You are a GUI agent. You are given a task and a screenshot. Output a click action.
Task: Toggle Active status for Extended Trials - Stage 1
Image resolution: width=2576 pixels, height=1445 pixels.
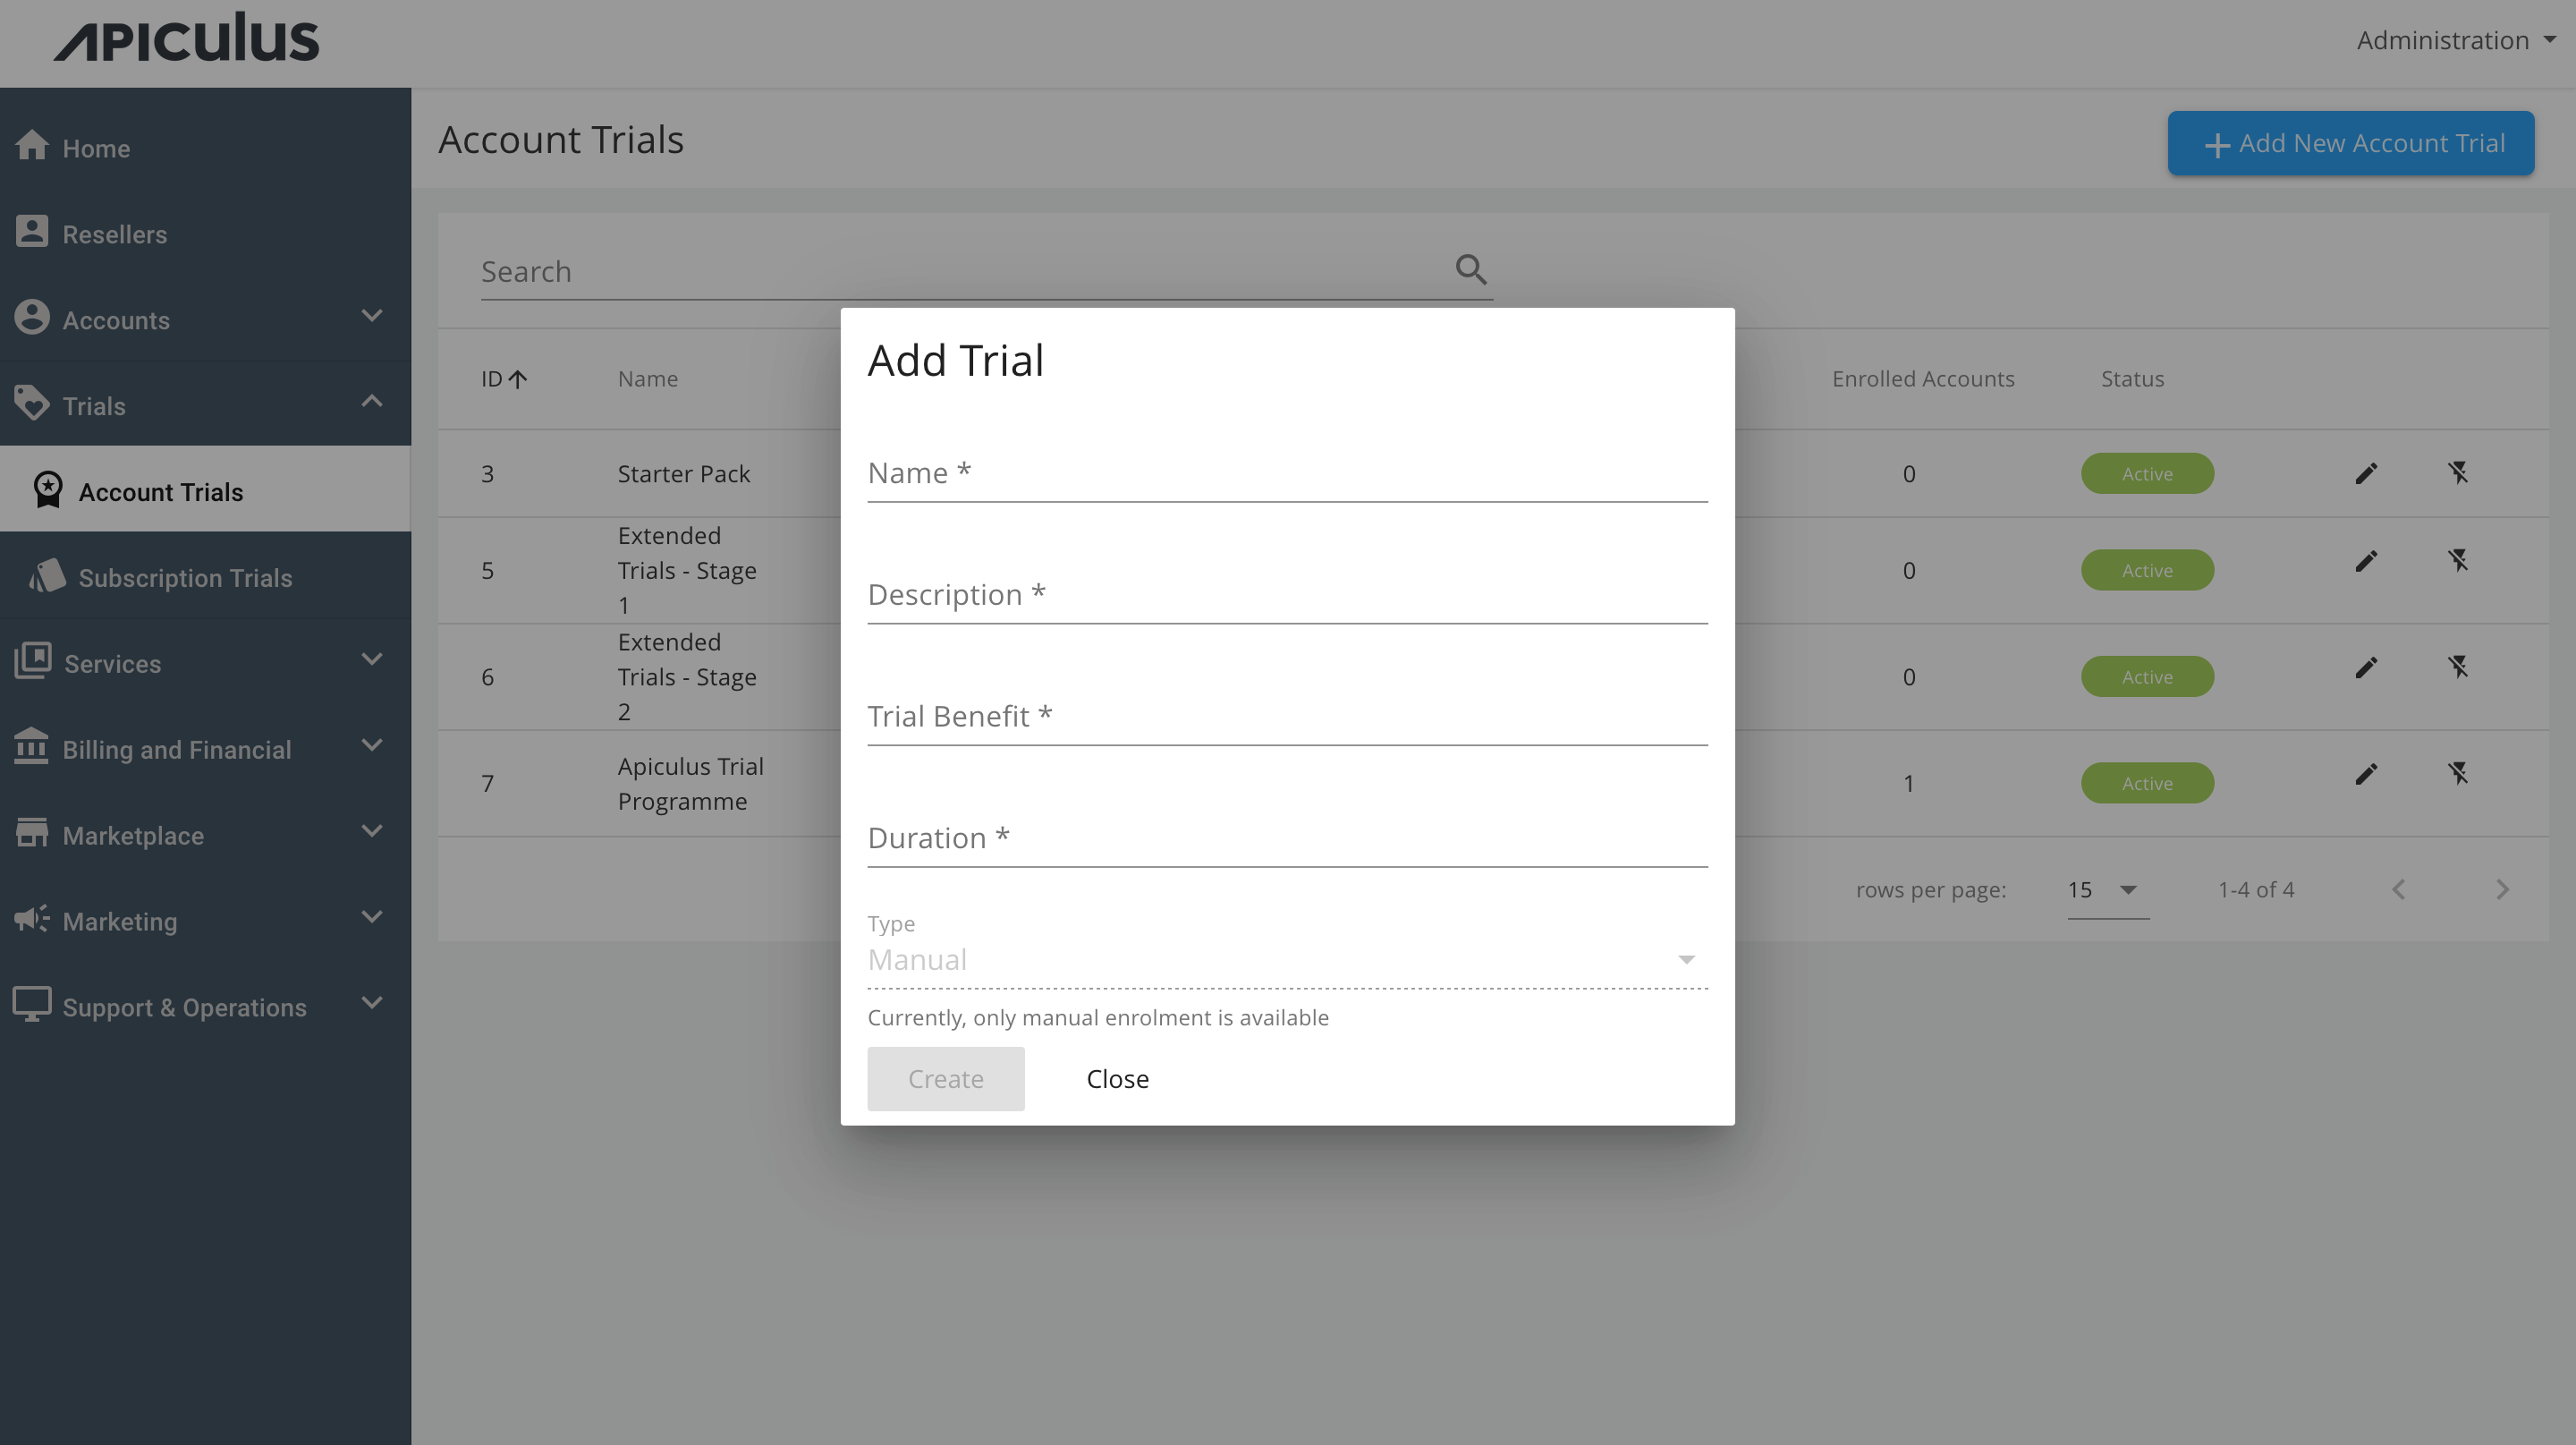2146,569
